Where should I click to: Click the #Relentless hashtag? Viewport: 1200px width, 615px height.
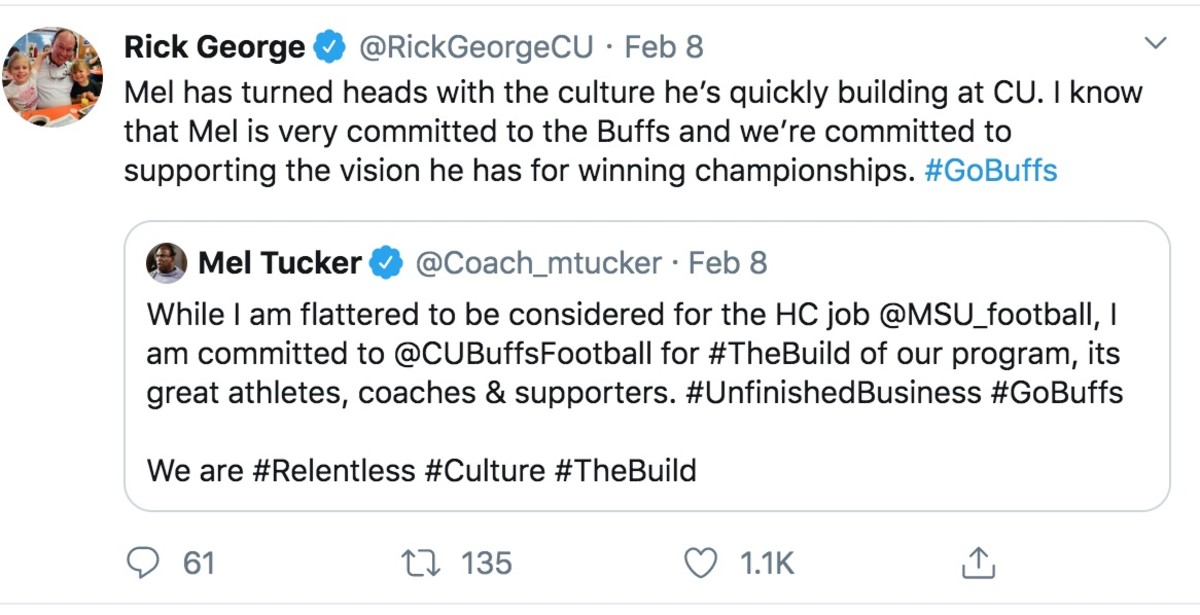point(333,470)
